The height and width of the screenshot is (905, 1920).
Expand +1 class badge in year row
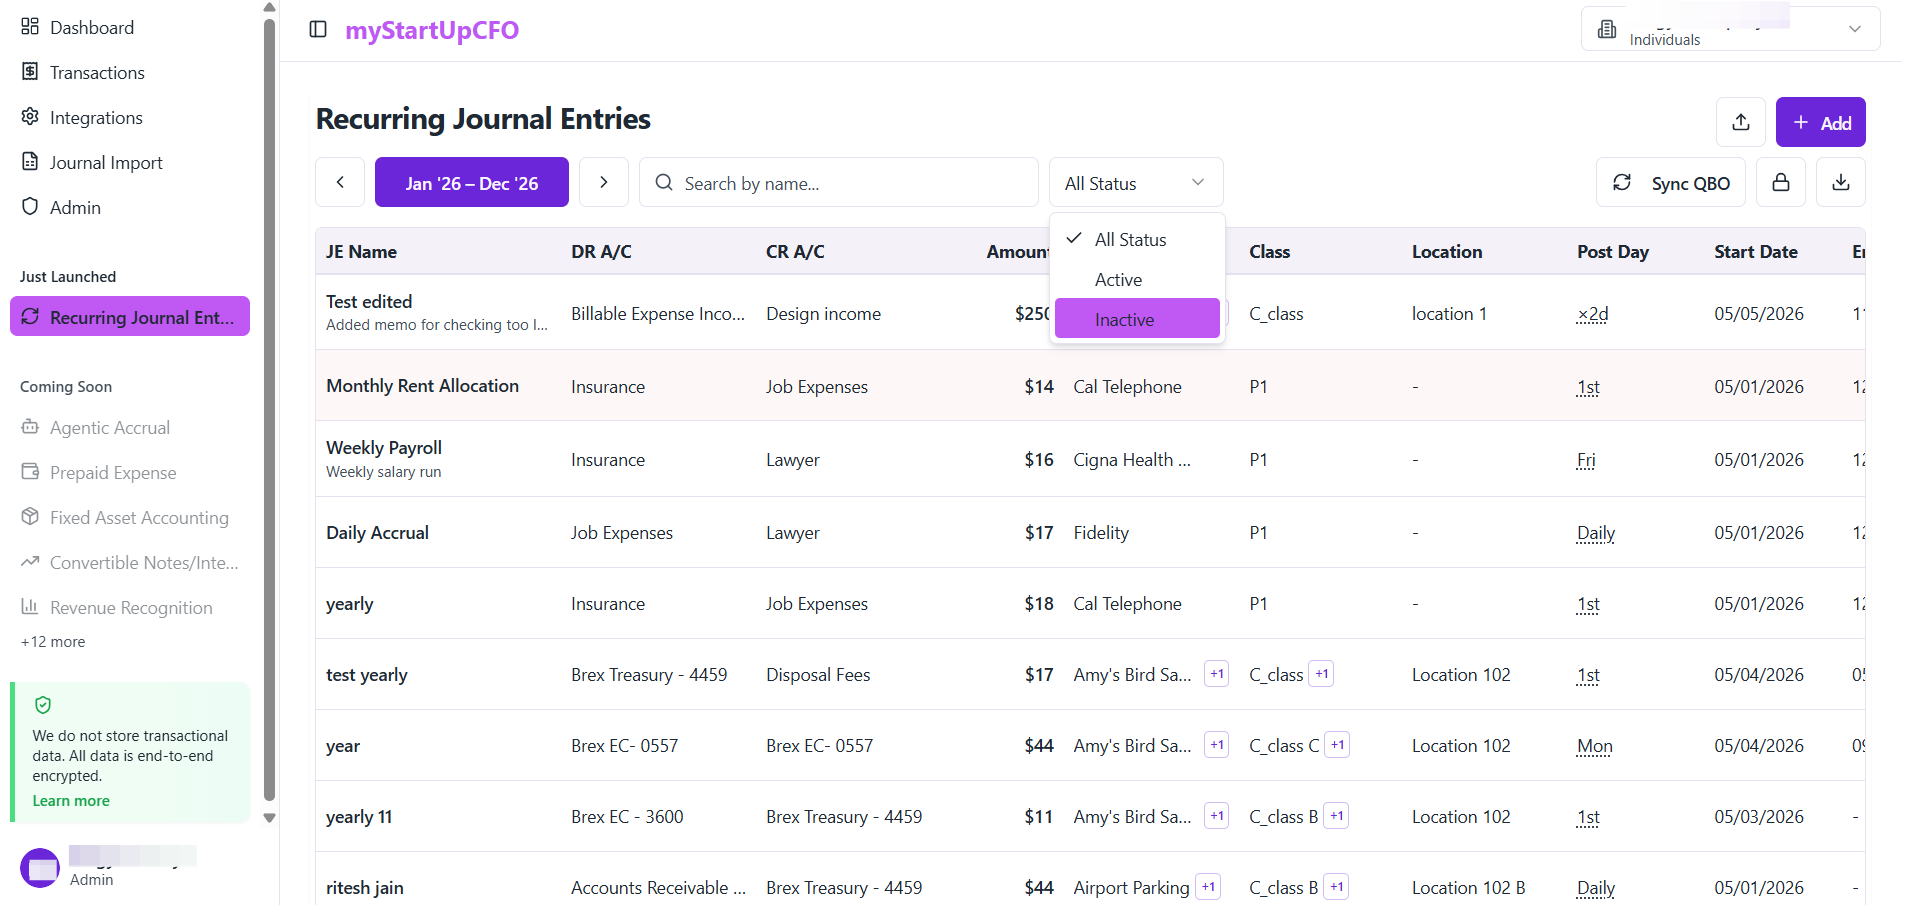point(1338,745)
